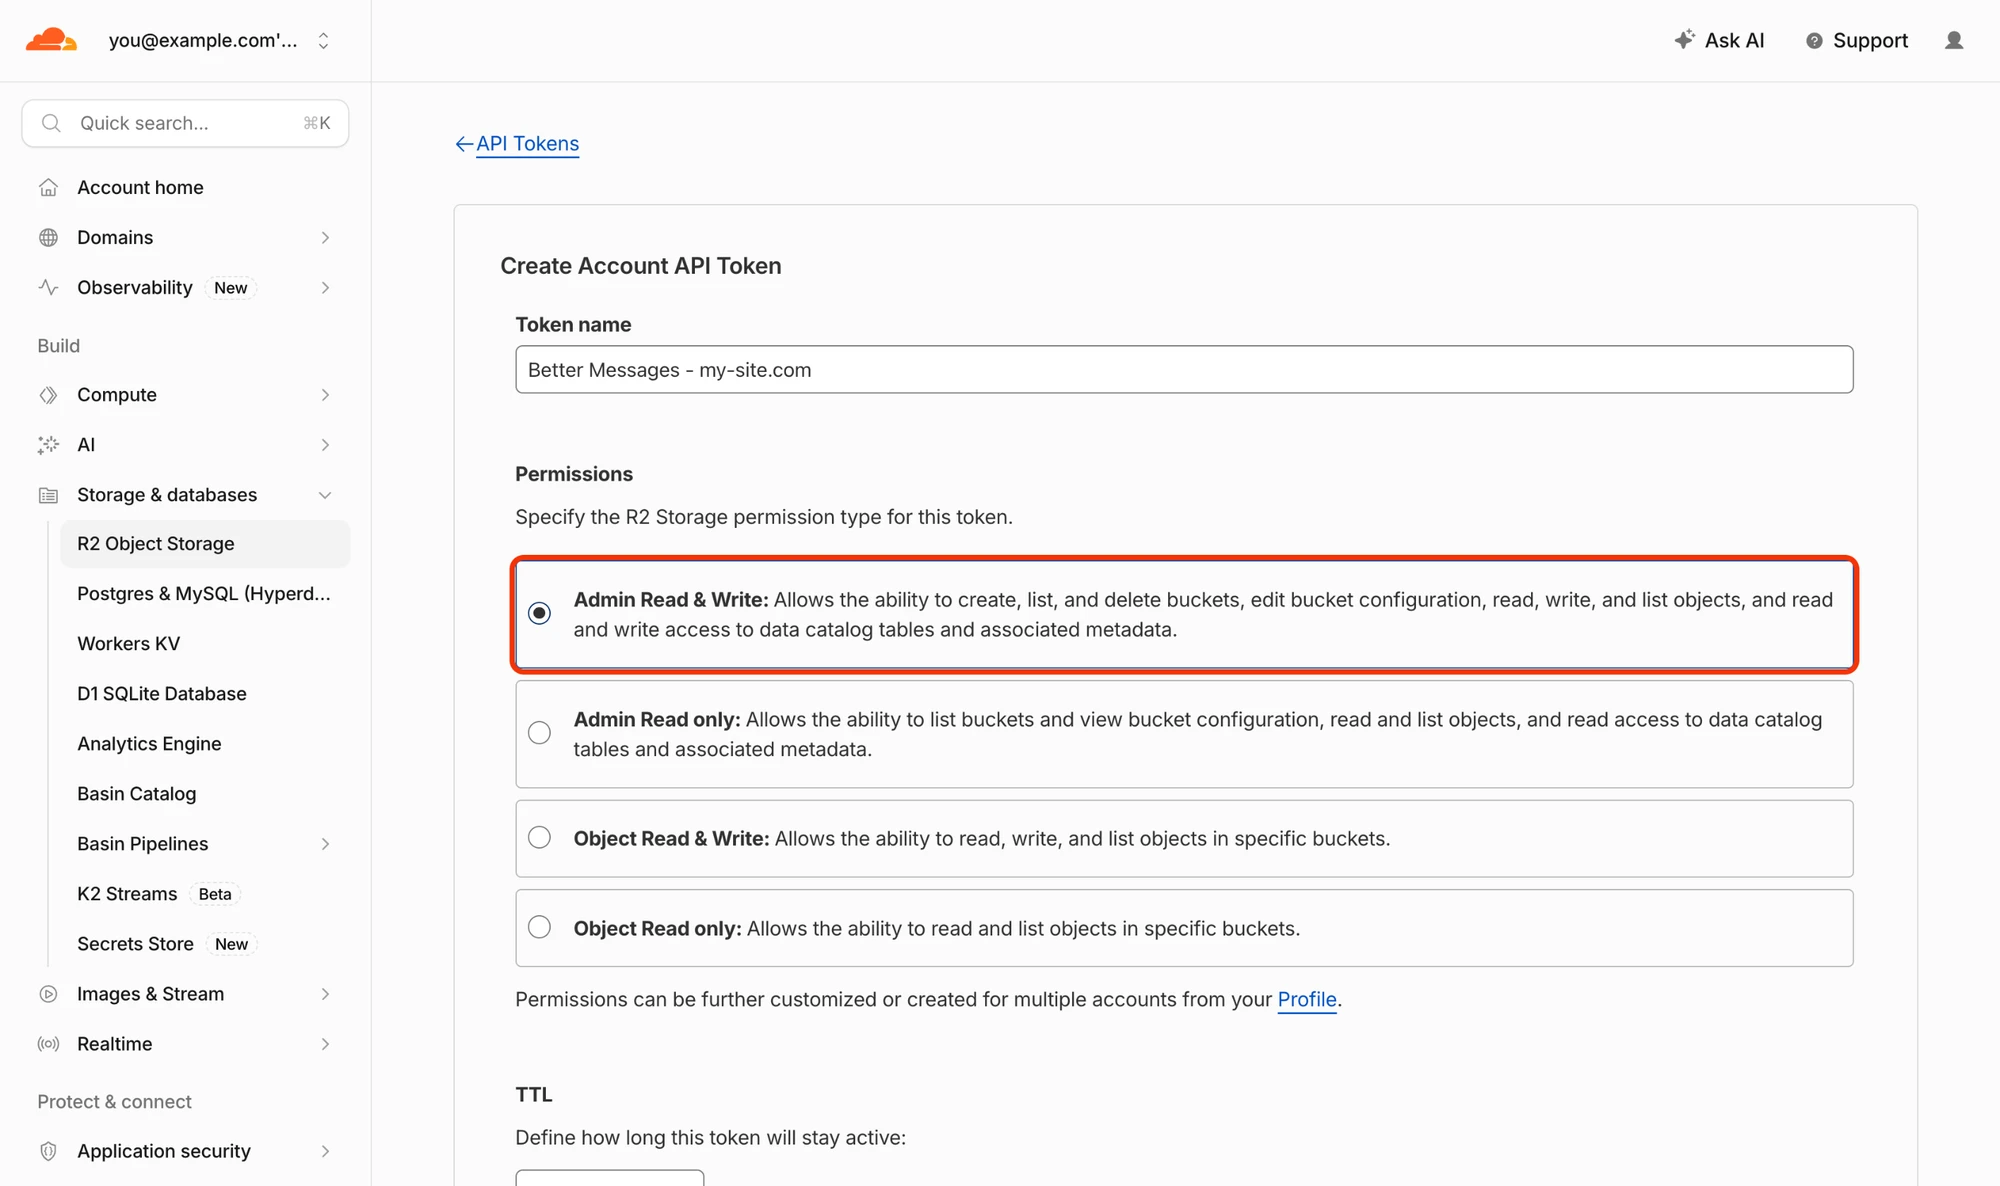2000x1186 pixels.
Task: Open Basin Catalog menu item
Action: (x=137, y=794)
